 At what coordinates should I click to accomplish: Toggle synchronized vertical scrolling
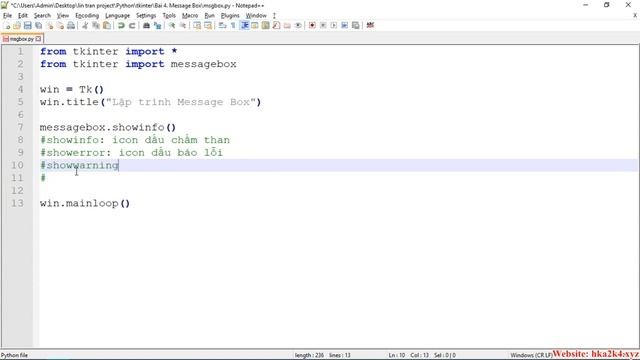coord(197,25)
